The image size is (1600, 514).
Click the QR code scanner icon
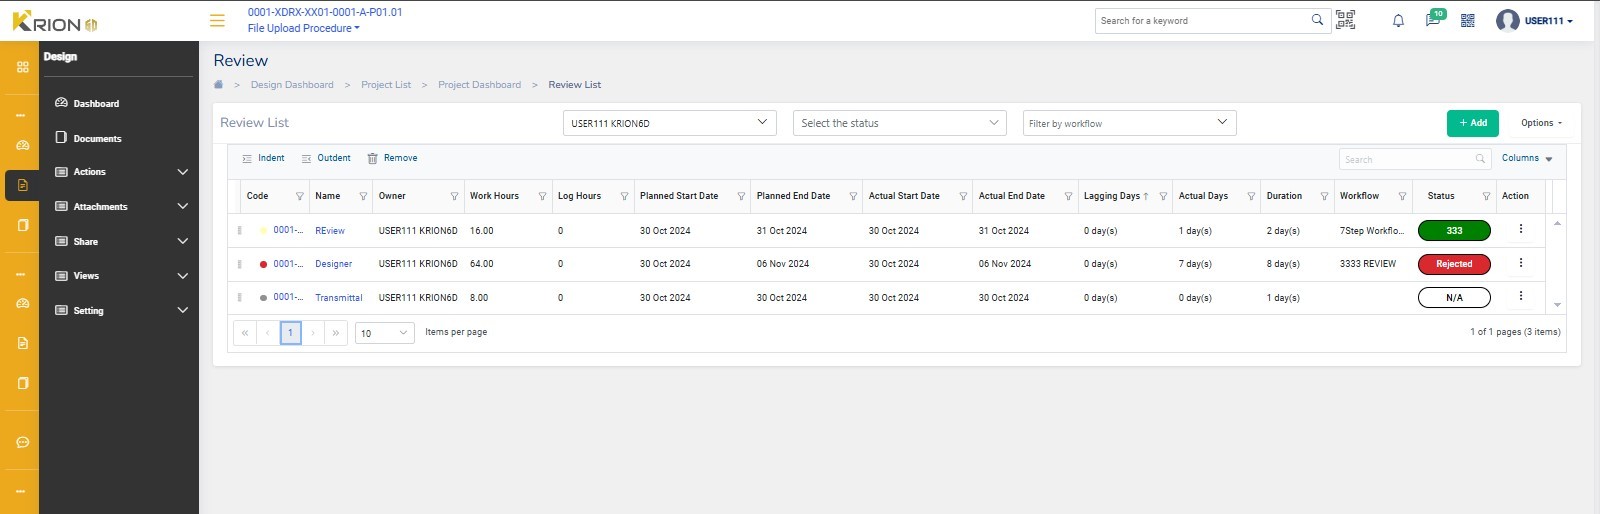[x=1346, y=20]
